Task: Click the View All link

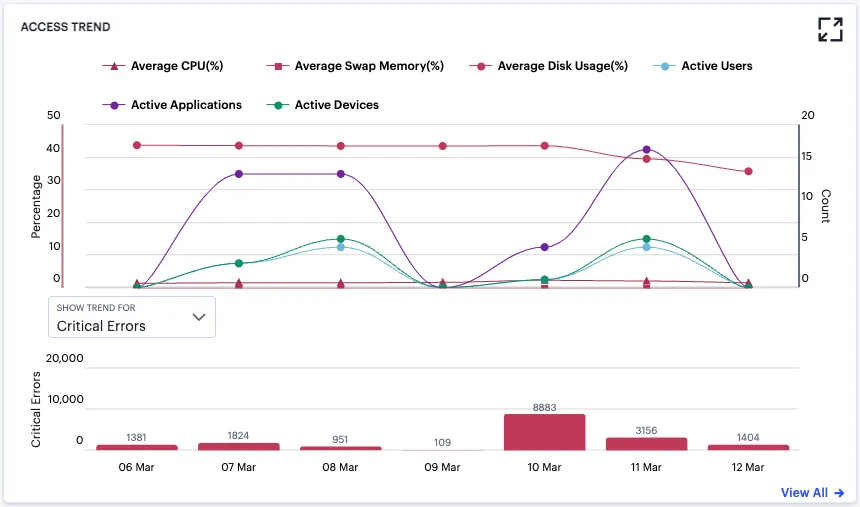Action: click(812, 493)
